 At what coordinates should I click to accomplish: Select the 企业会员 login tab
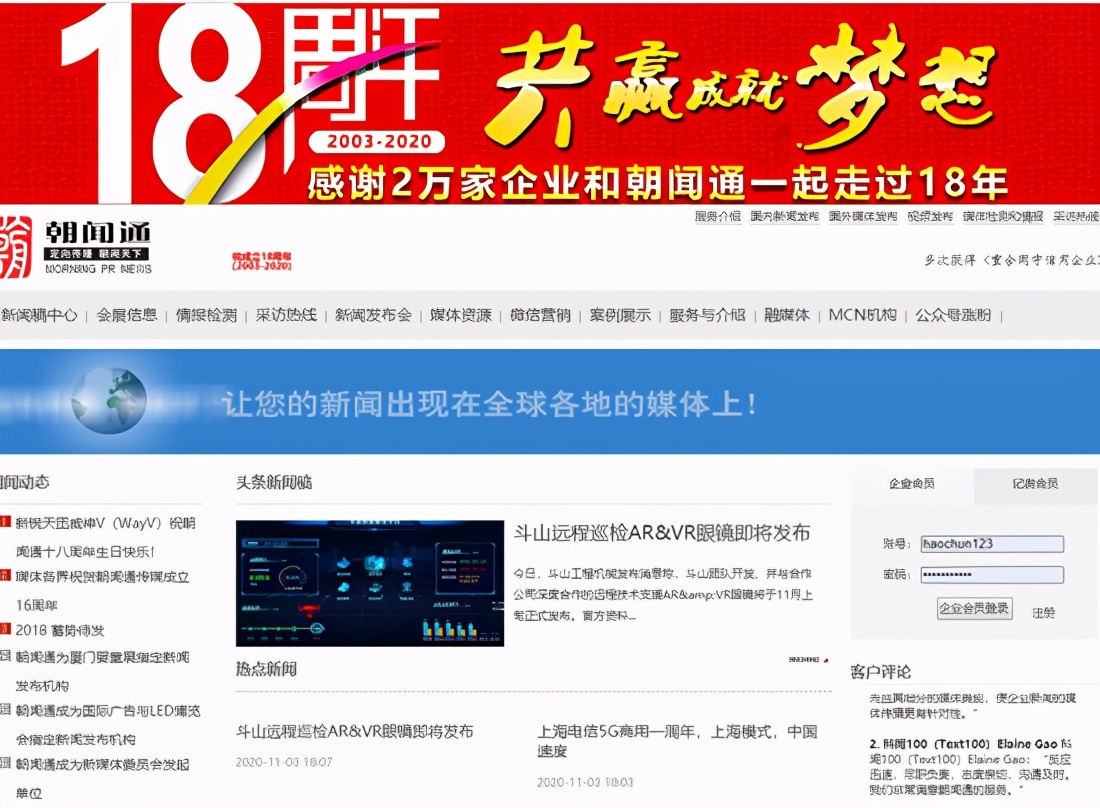pyautogui.click(x=915, y=486)
